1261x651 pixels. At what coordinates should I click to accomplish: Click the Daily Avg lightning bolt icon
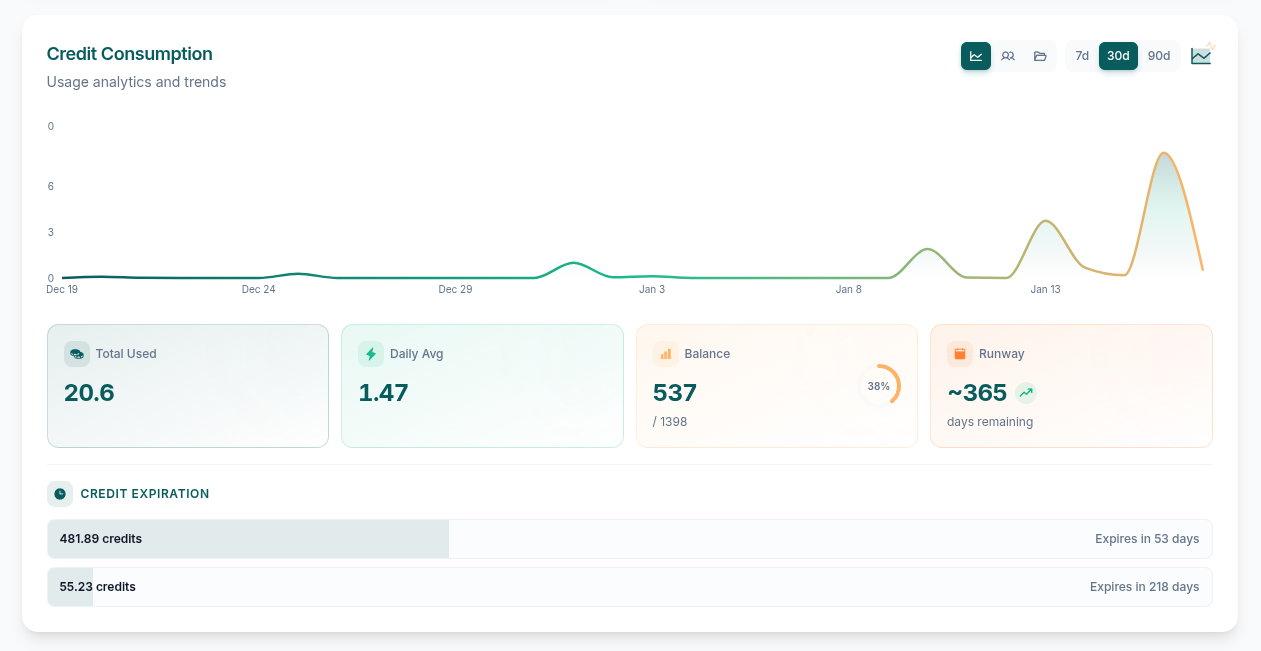pos(371,354)
